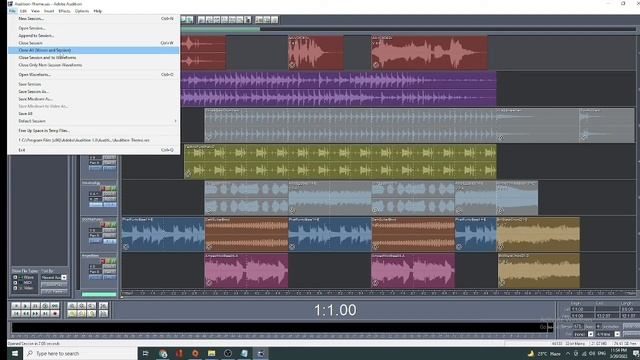Click the Zoom Out Horizontally icon
Viewport: 640px width, 360px height.
coord(82,306)
